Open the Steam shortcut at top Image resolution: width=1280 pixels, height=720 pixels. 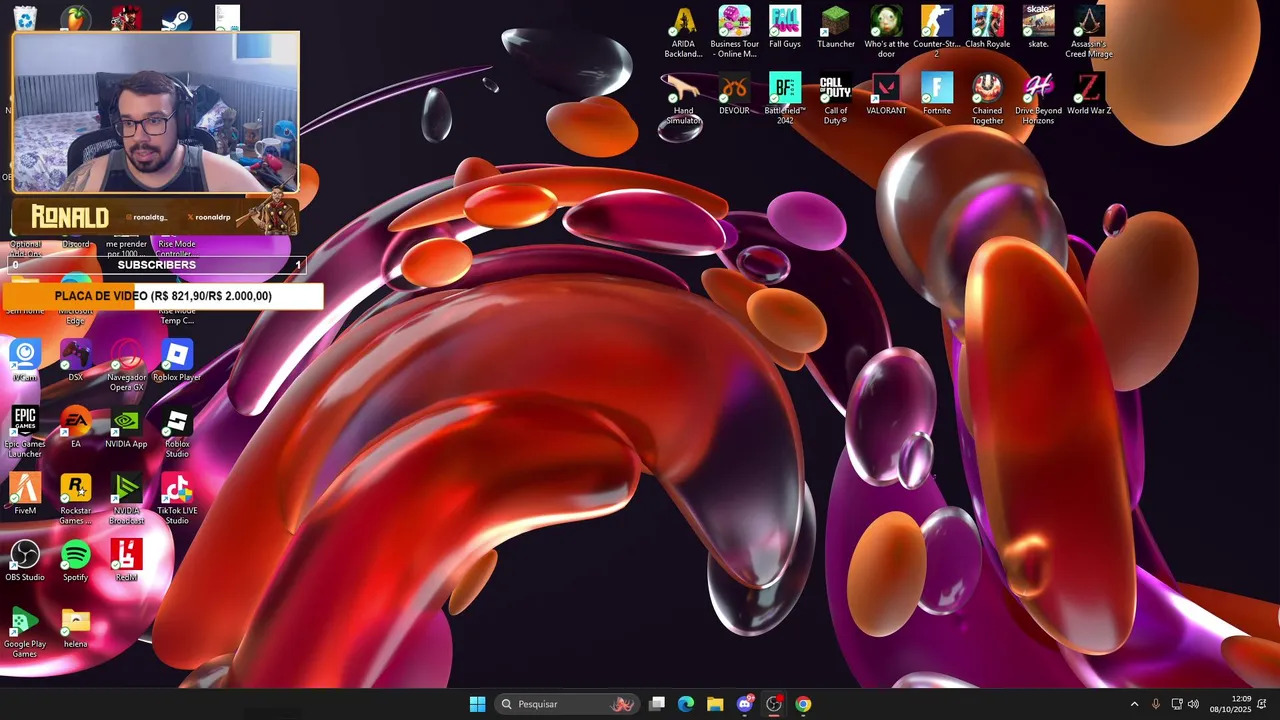coord(176,19)
